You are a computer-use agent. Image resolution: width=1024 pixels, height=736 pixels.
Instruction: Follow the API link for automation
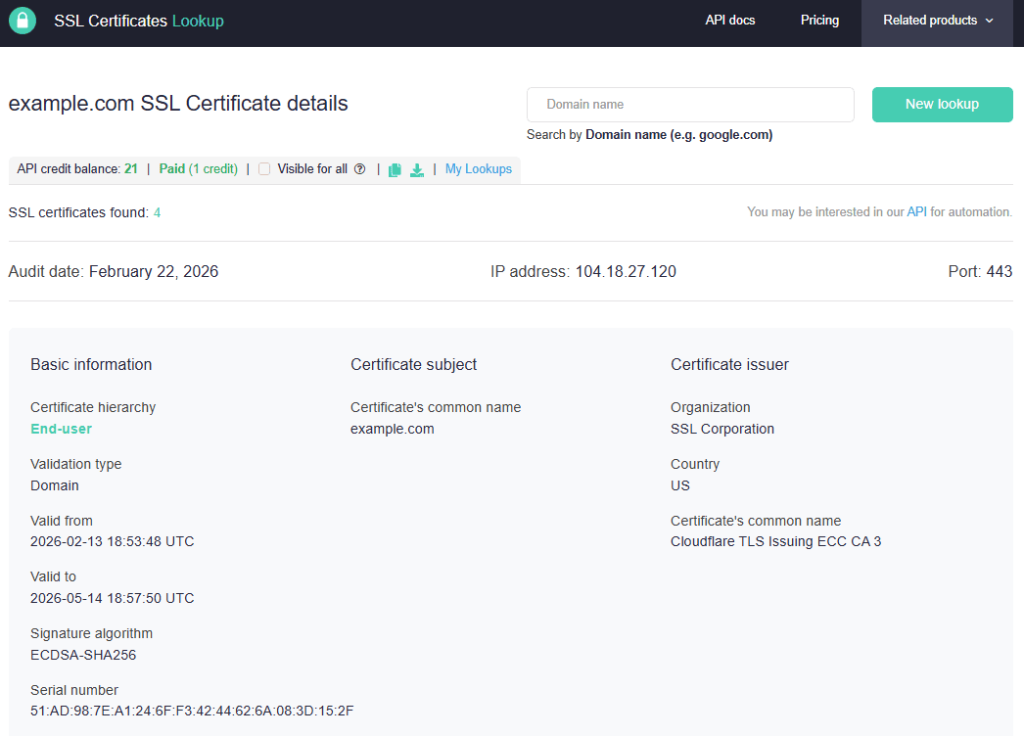tap(916, 211)
